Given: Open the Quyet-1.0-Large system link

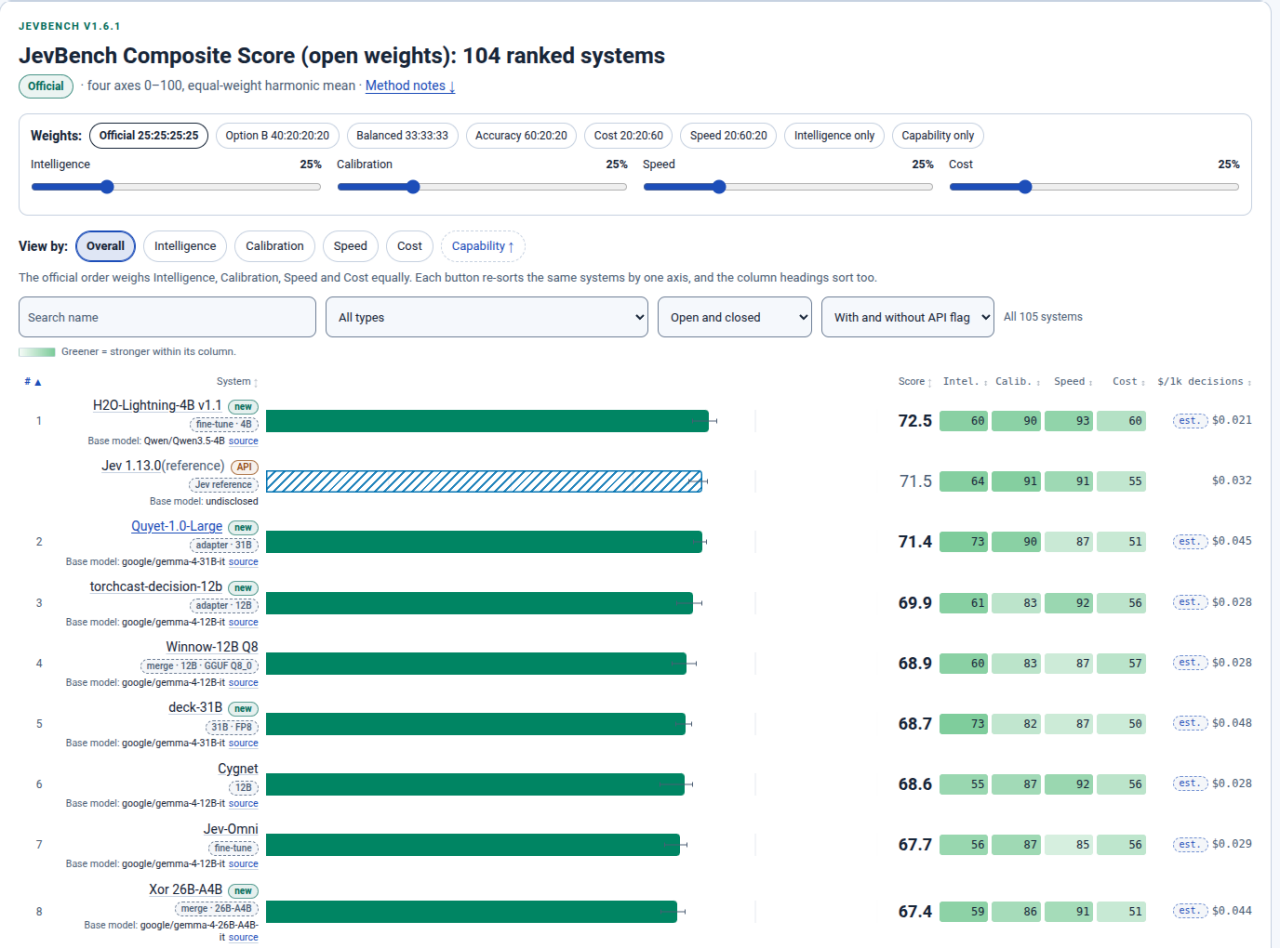Looking at the screenshot, I should coord(177,526).
